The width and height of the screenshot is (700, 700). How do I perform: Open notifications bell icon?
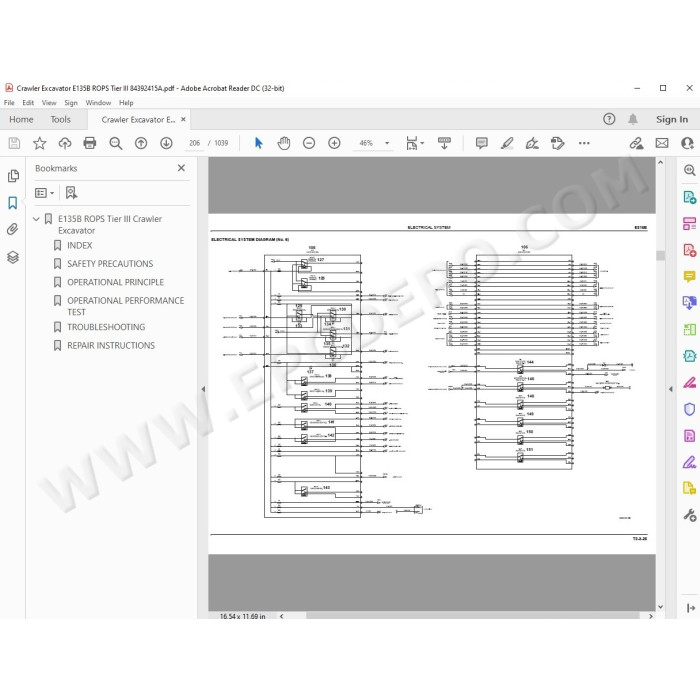pos(633,119)
